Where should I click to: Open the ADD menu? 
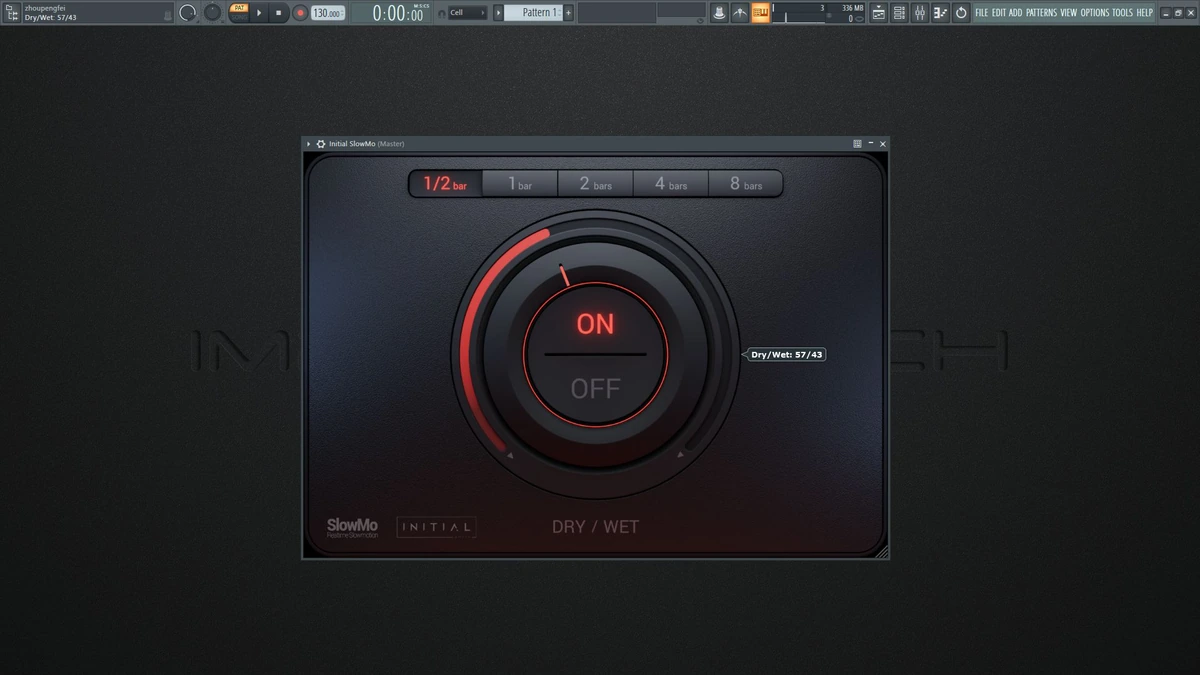[1015, 13]
